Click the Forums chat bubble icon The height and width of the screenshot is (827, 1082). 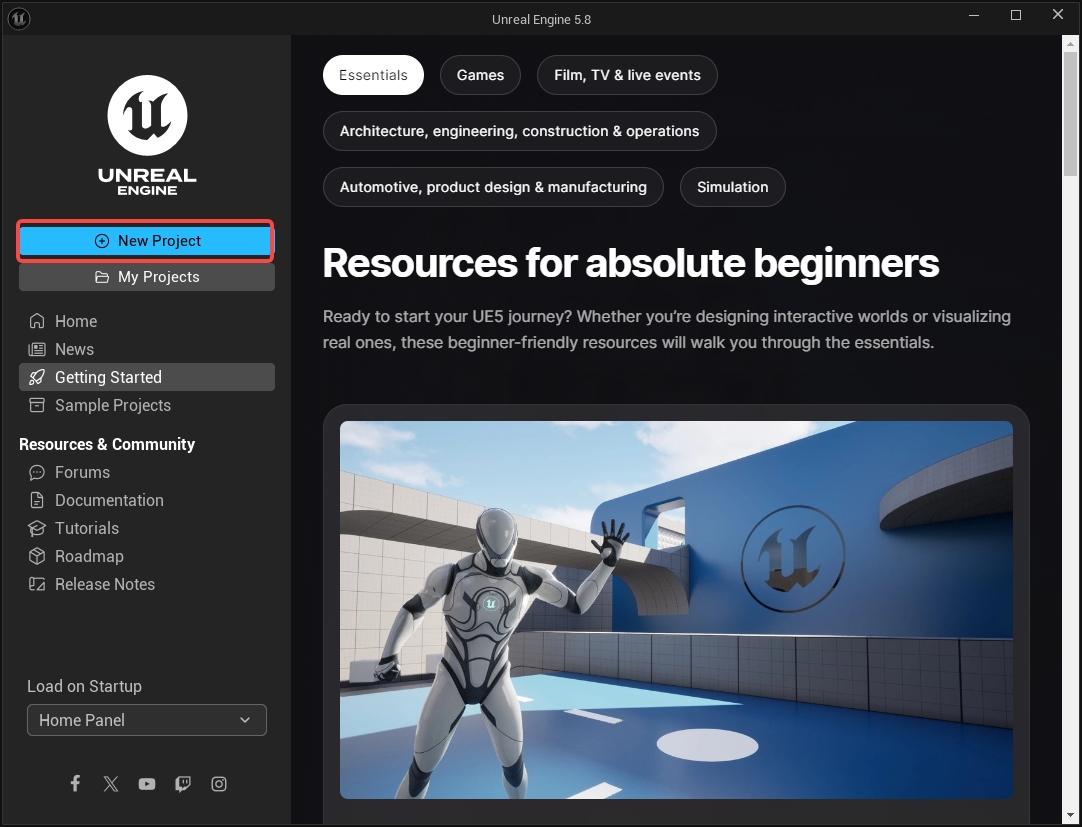[37, 472]
